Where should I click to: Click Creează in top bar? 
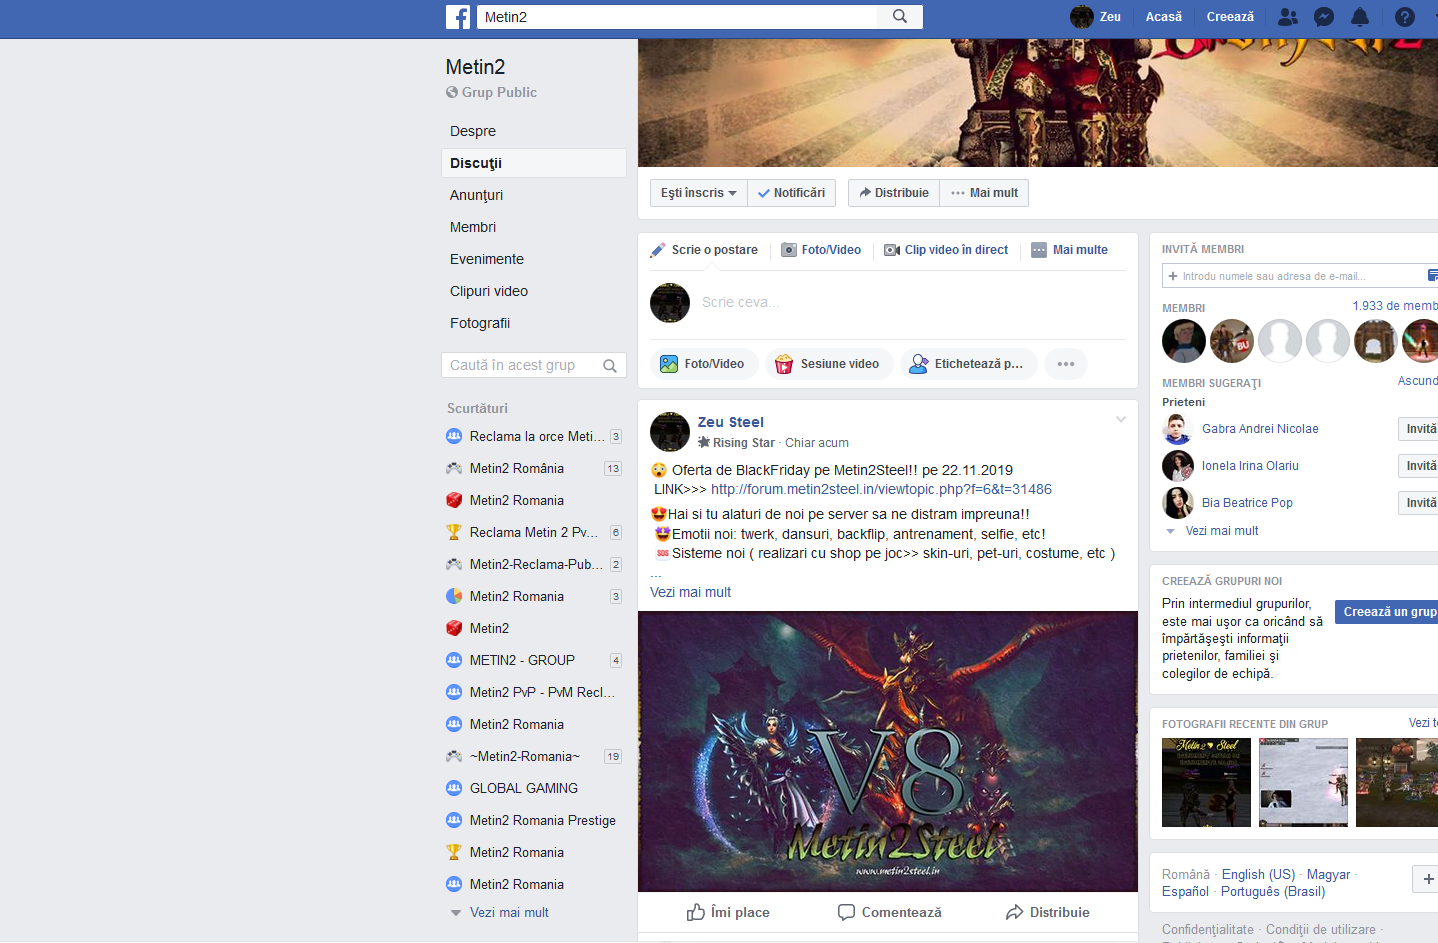pos(1230,17)
